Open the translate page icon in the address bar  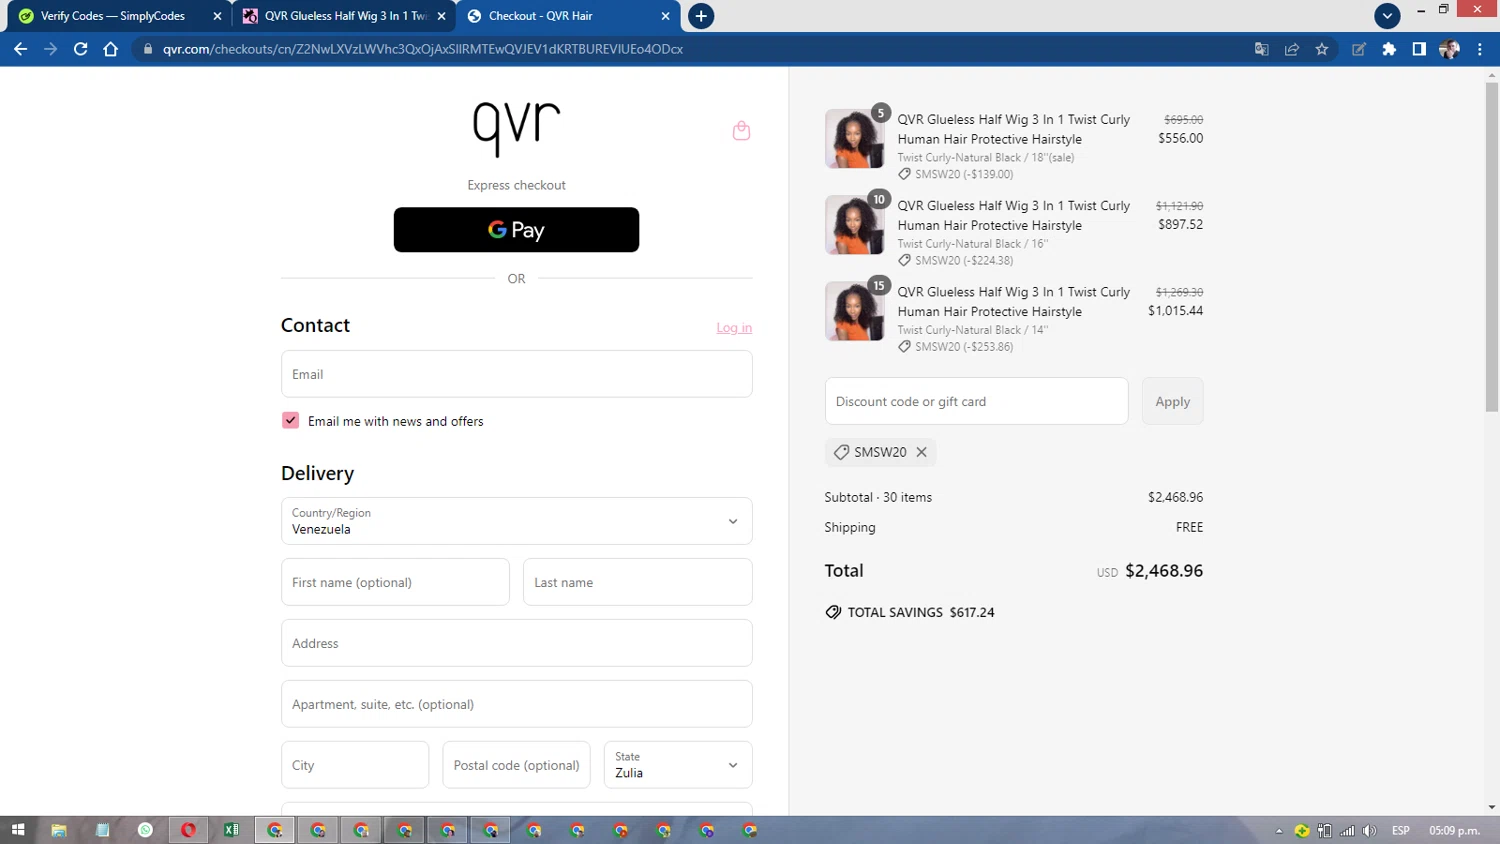click(1262, 49)
